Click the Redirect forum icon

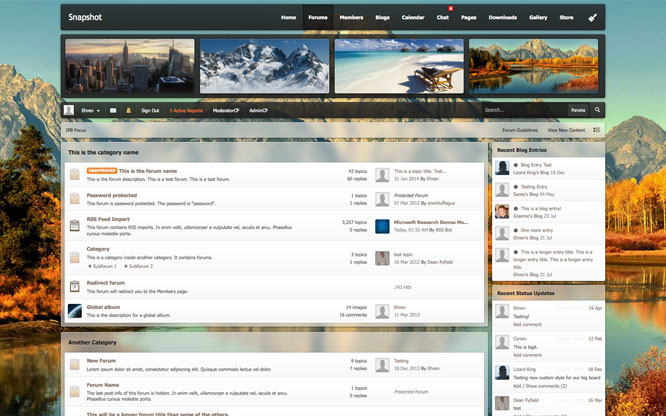[x=74, y=286]
